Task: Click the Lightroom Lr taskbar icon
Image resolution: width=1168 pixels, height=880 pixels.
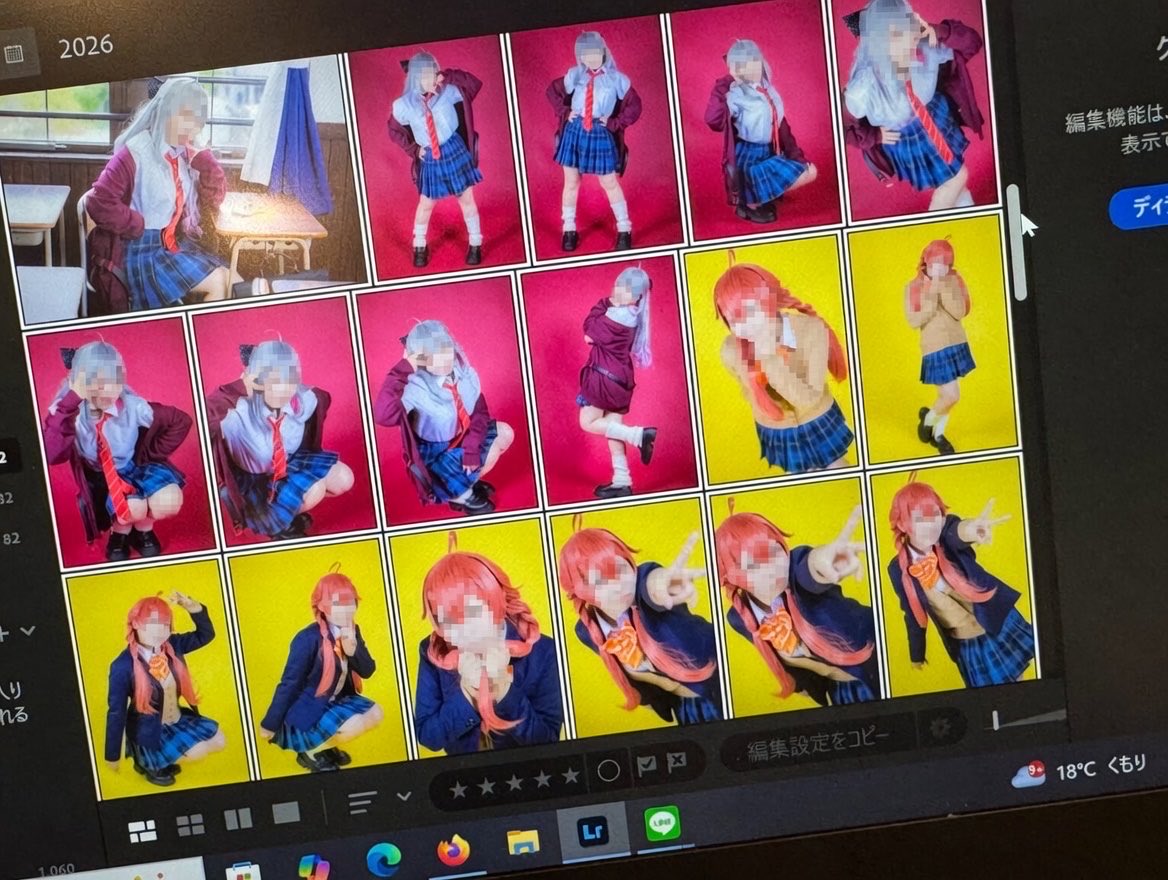Action: (x=594, y=830)
